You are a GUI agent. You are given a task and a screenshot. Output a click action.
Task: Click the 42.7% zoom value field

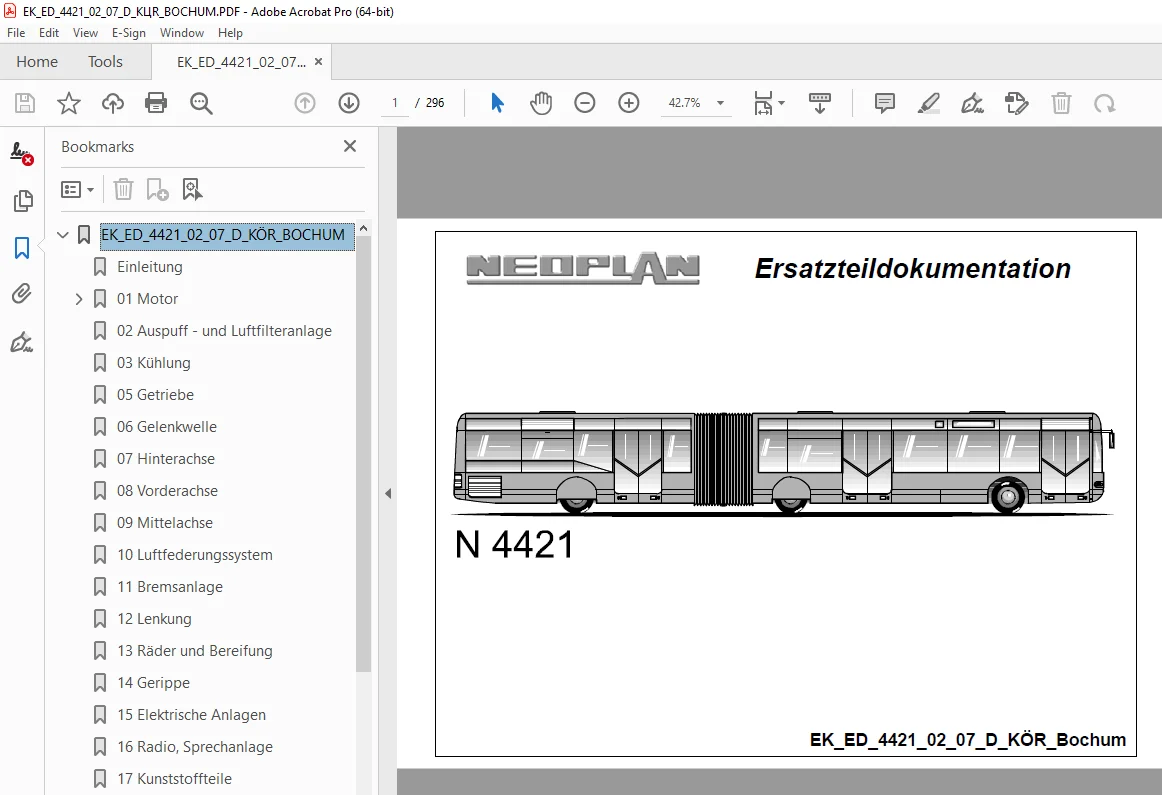(684, 103)
